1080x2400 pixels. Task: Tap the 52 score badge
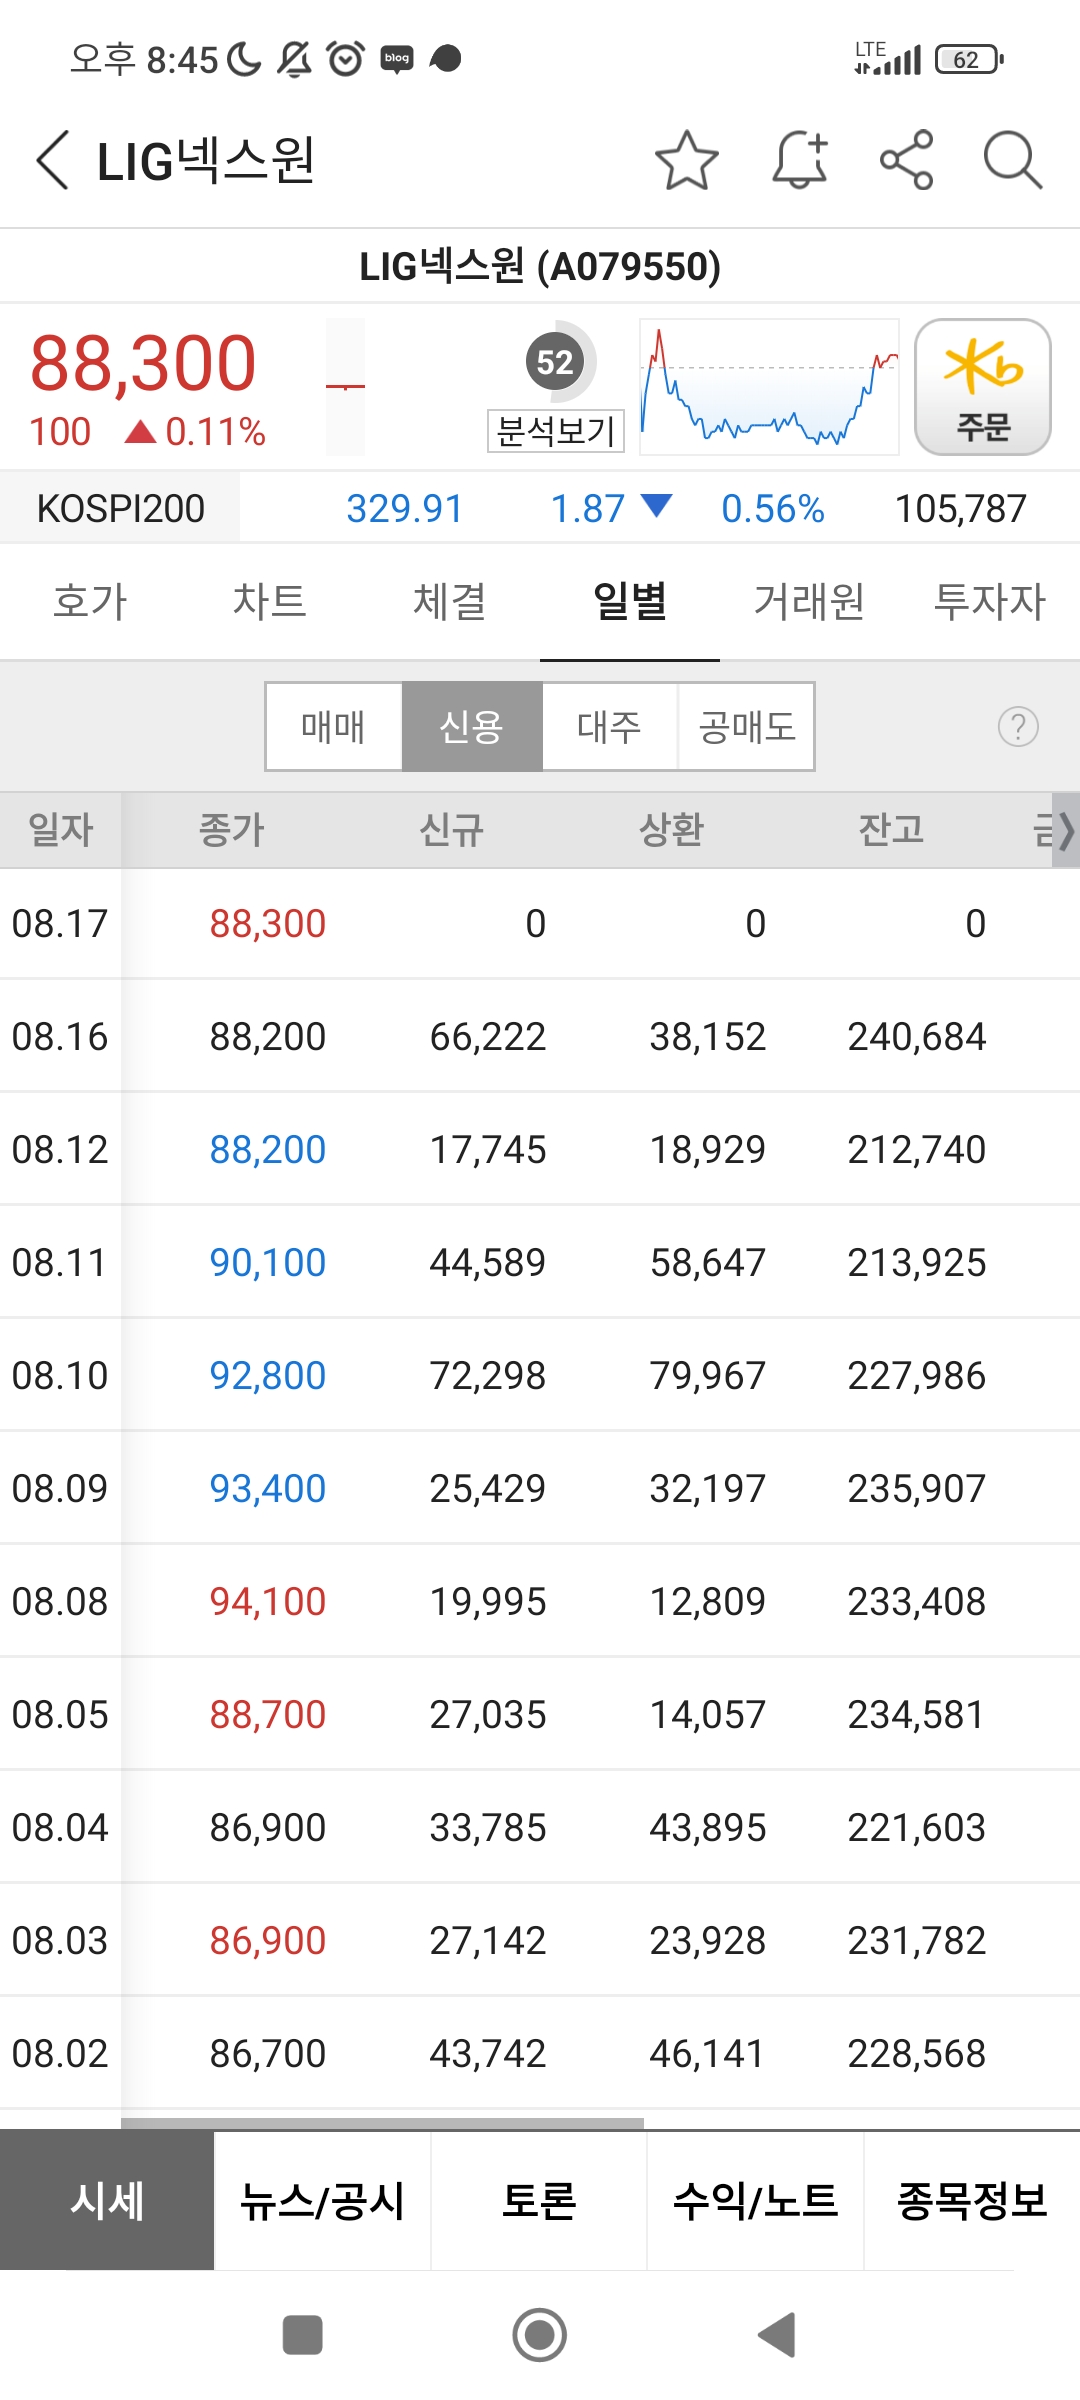555,362
